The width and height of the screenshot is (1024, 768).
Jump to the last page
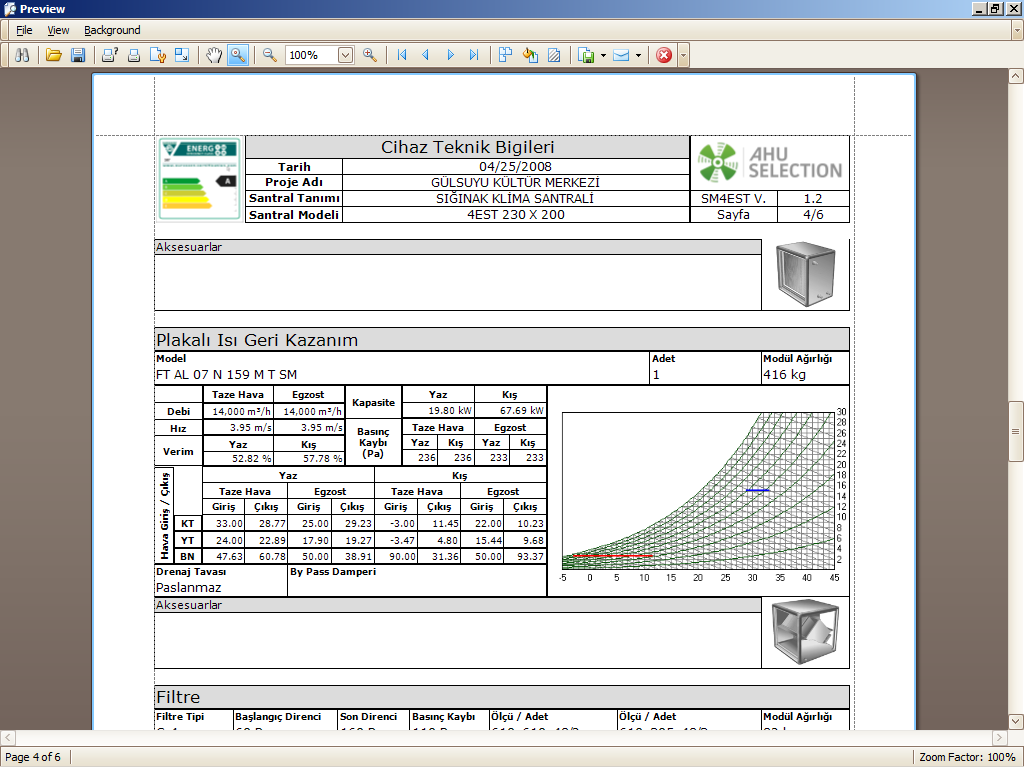click(474, 55)
